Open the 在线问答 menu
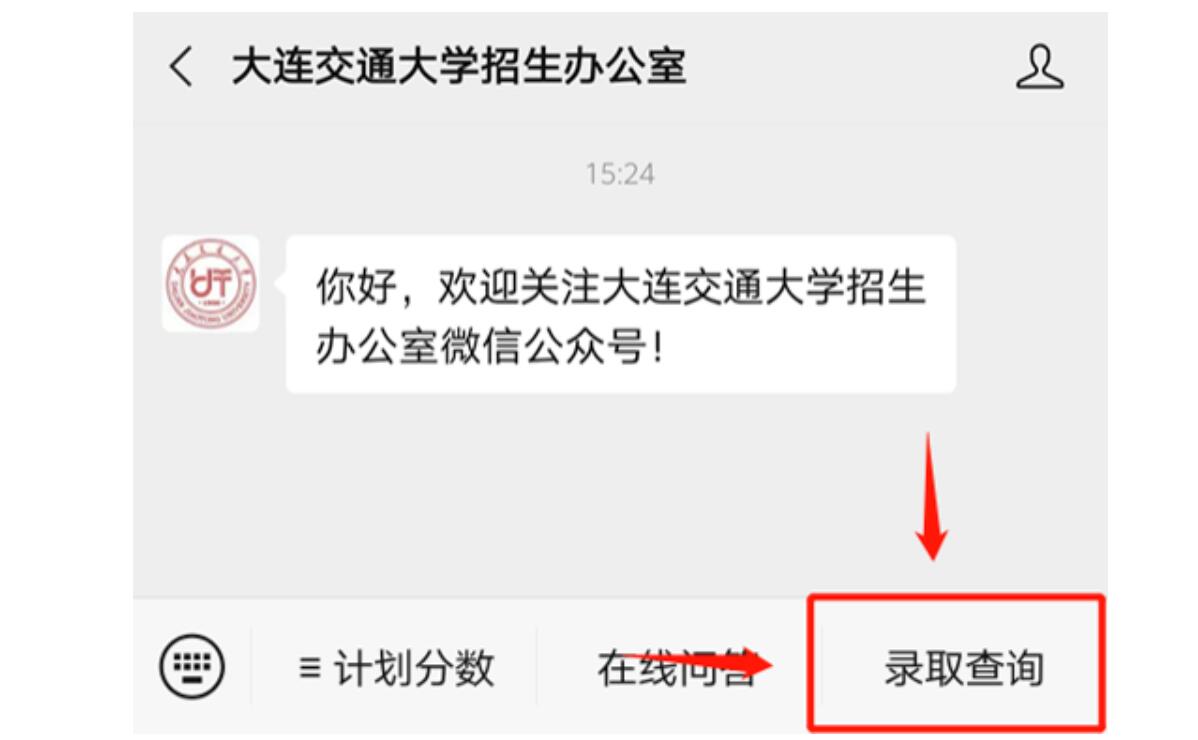The image size is (1198, 740). coord(675,667)
